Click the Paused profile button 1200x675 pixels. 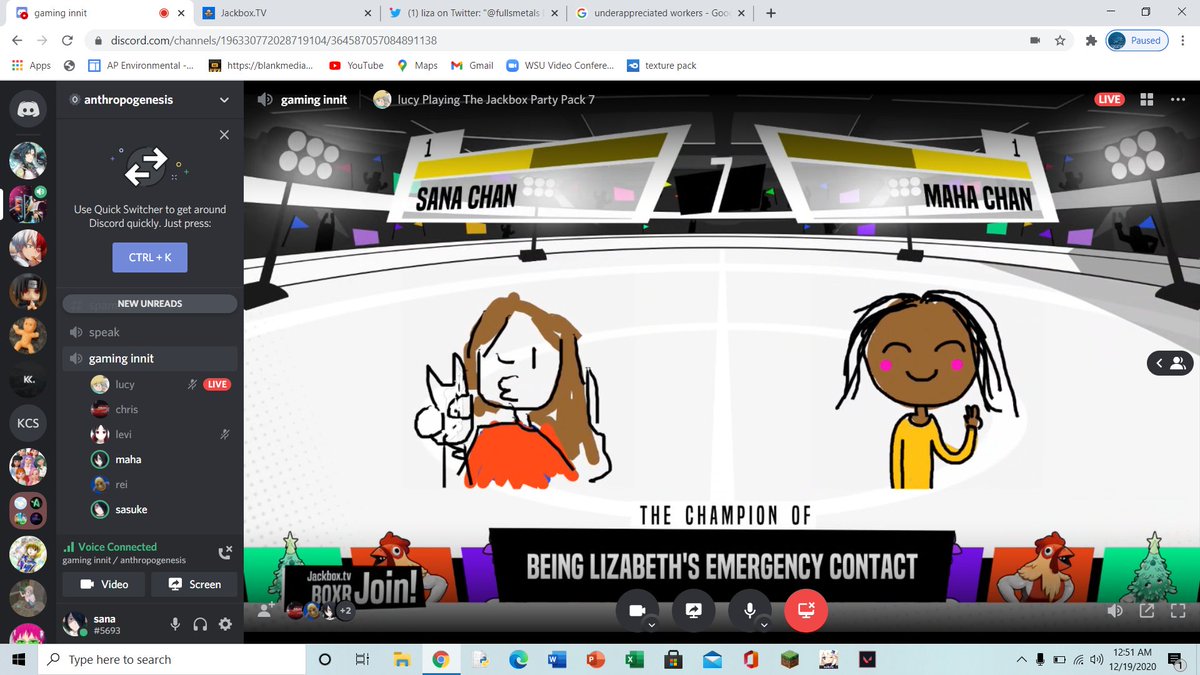coord(1136,40)
